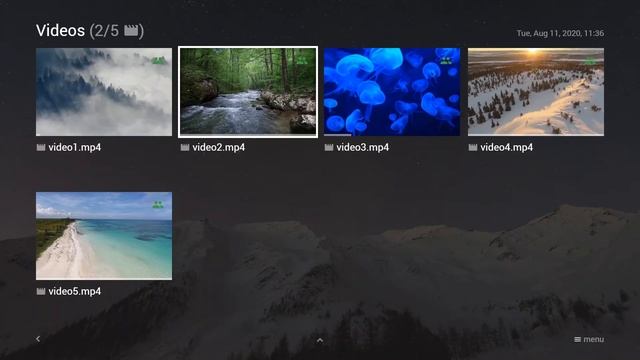Click the date and time display
Screen dimensions: 640x360
click(x=560, y=33)
